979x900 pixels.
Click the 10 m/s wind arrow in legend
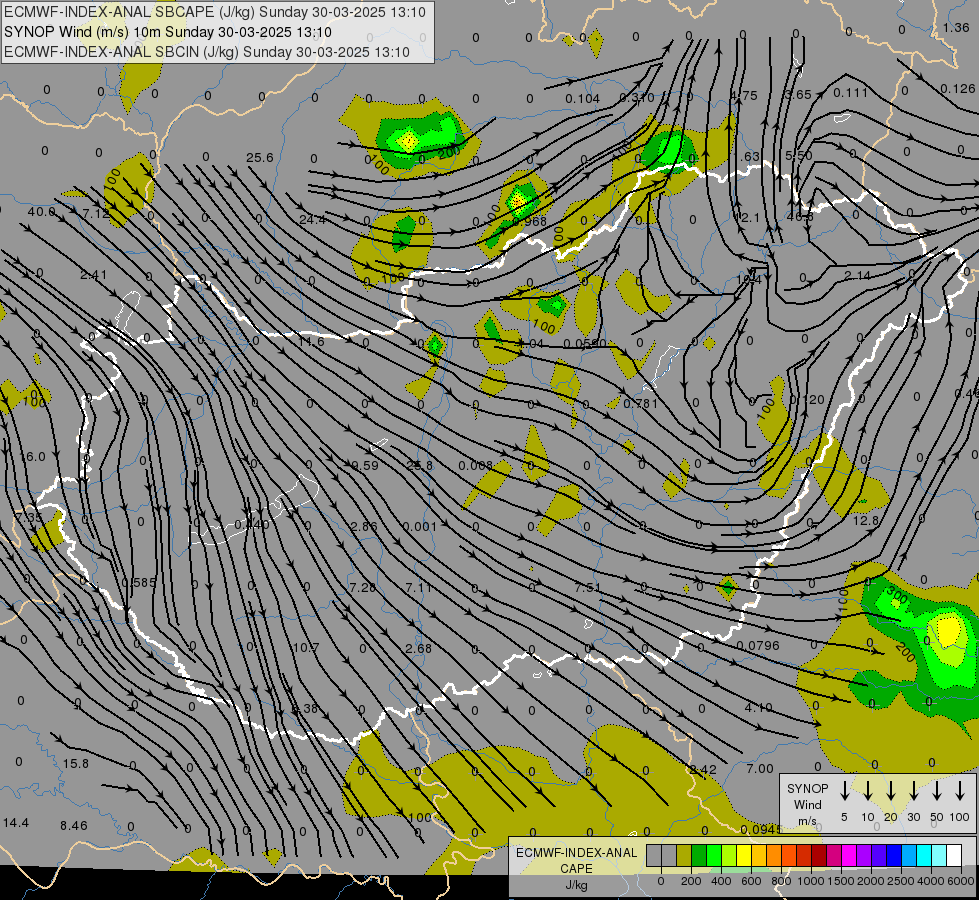point(868,791)
